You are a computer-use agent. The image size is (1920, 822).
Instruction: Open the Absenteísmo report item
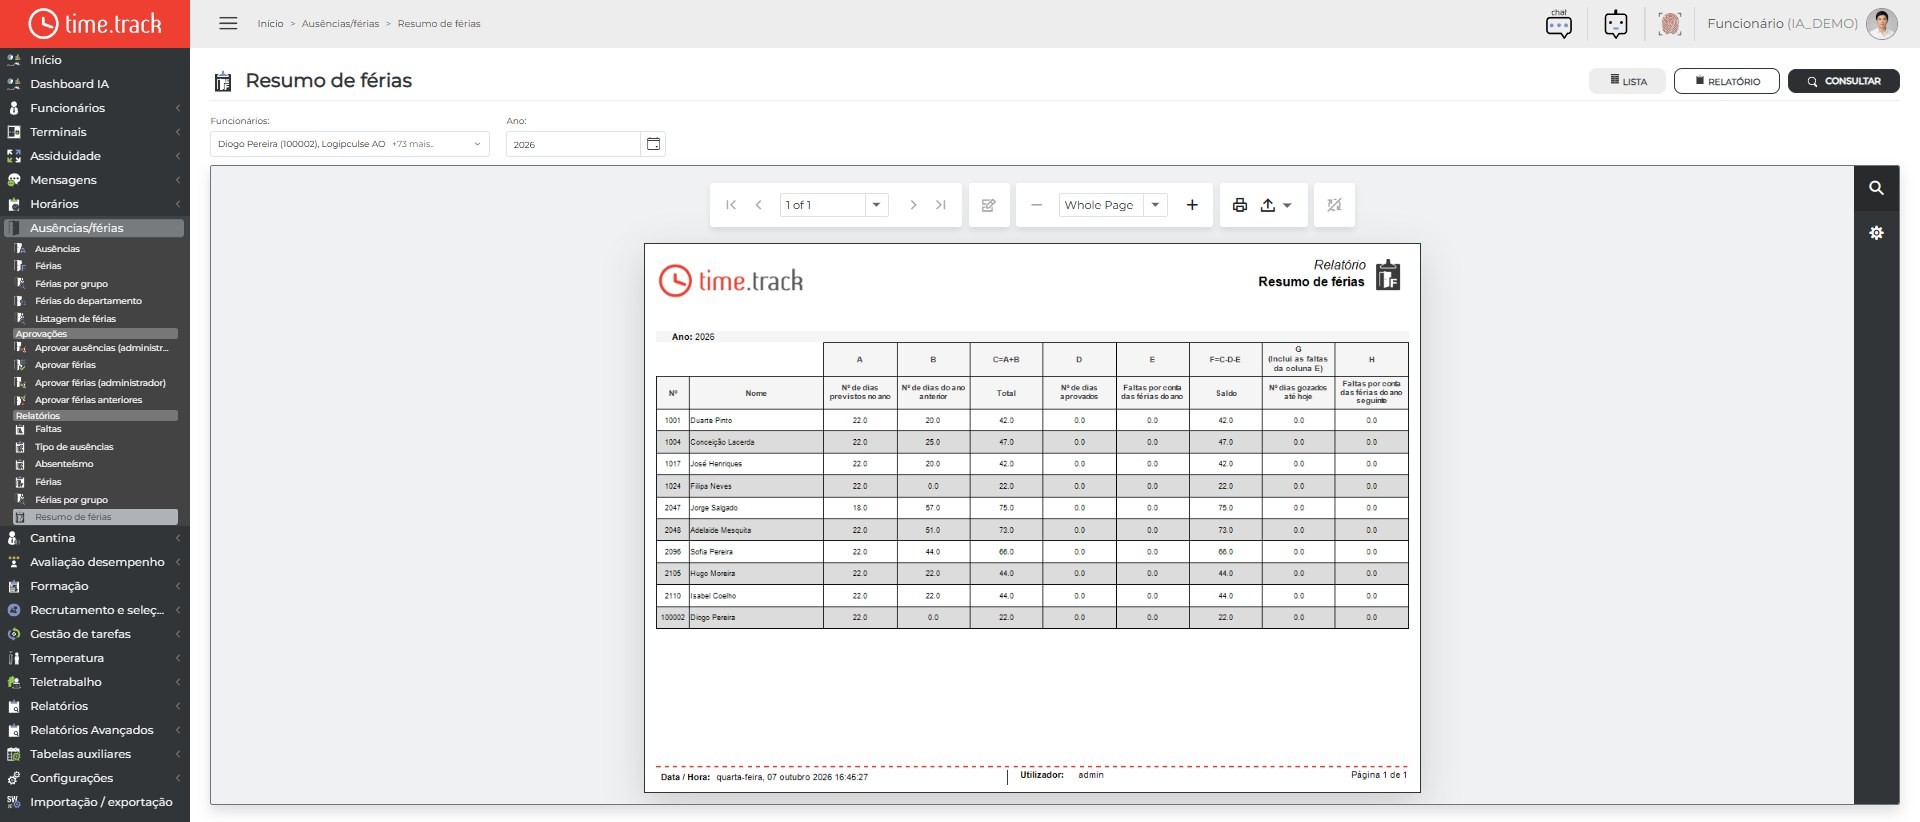point(64,464)
